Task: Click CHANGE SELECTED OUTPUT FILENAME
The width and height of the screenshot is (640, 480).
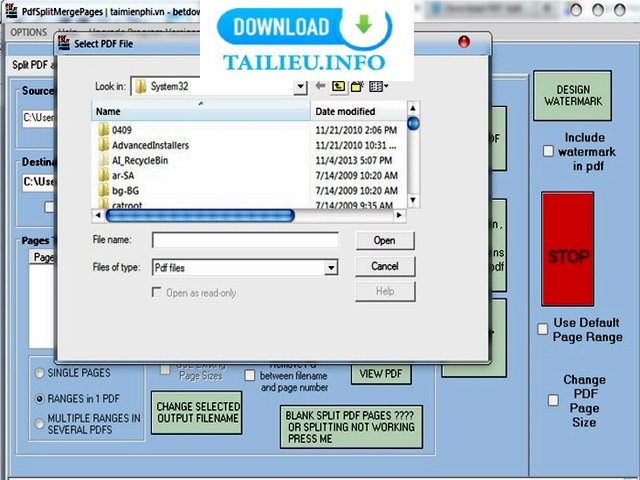Action: pyautogui.click(x=197, y=413)
